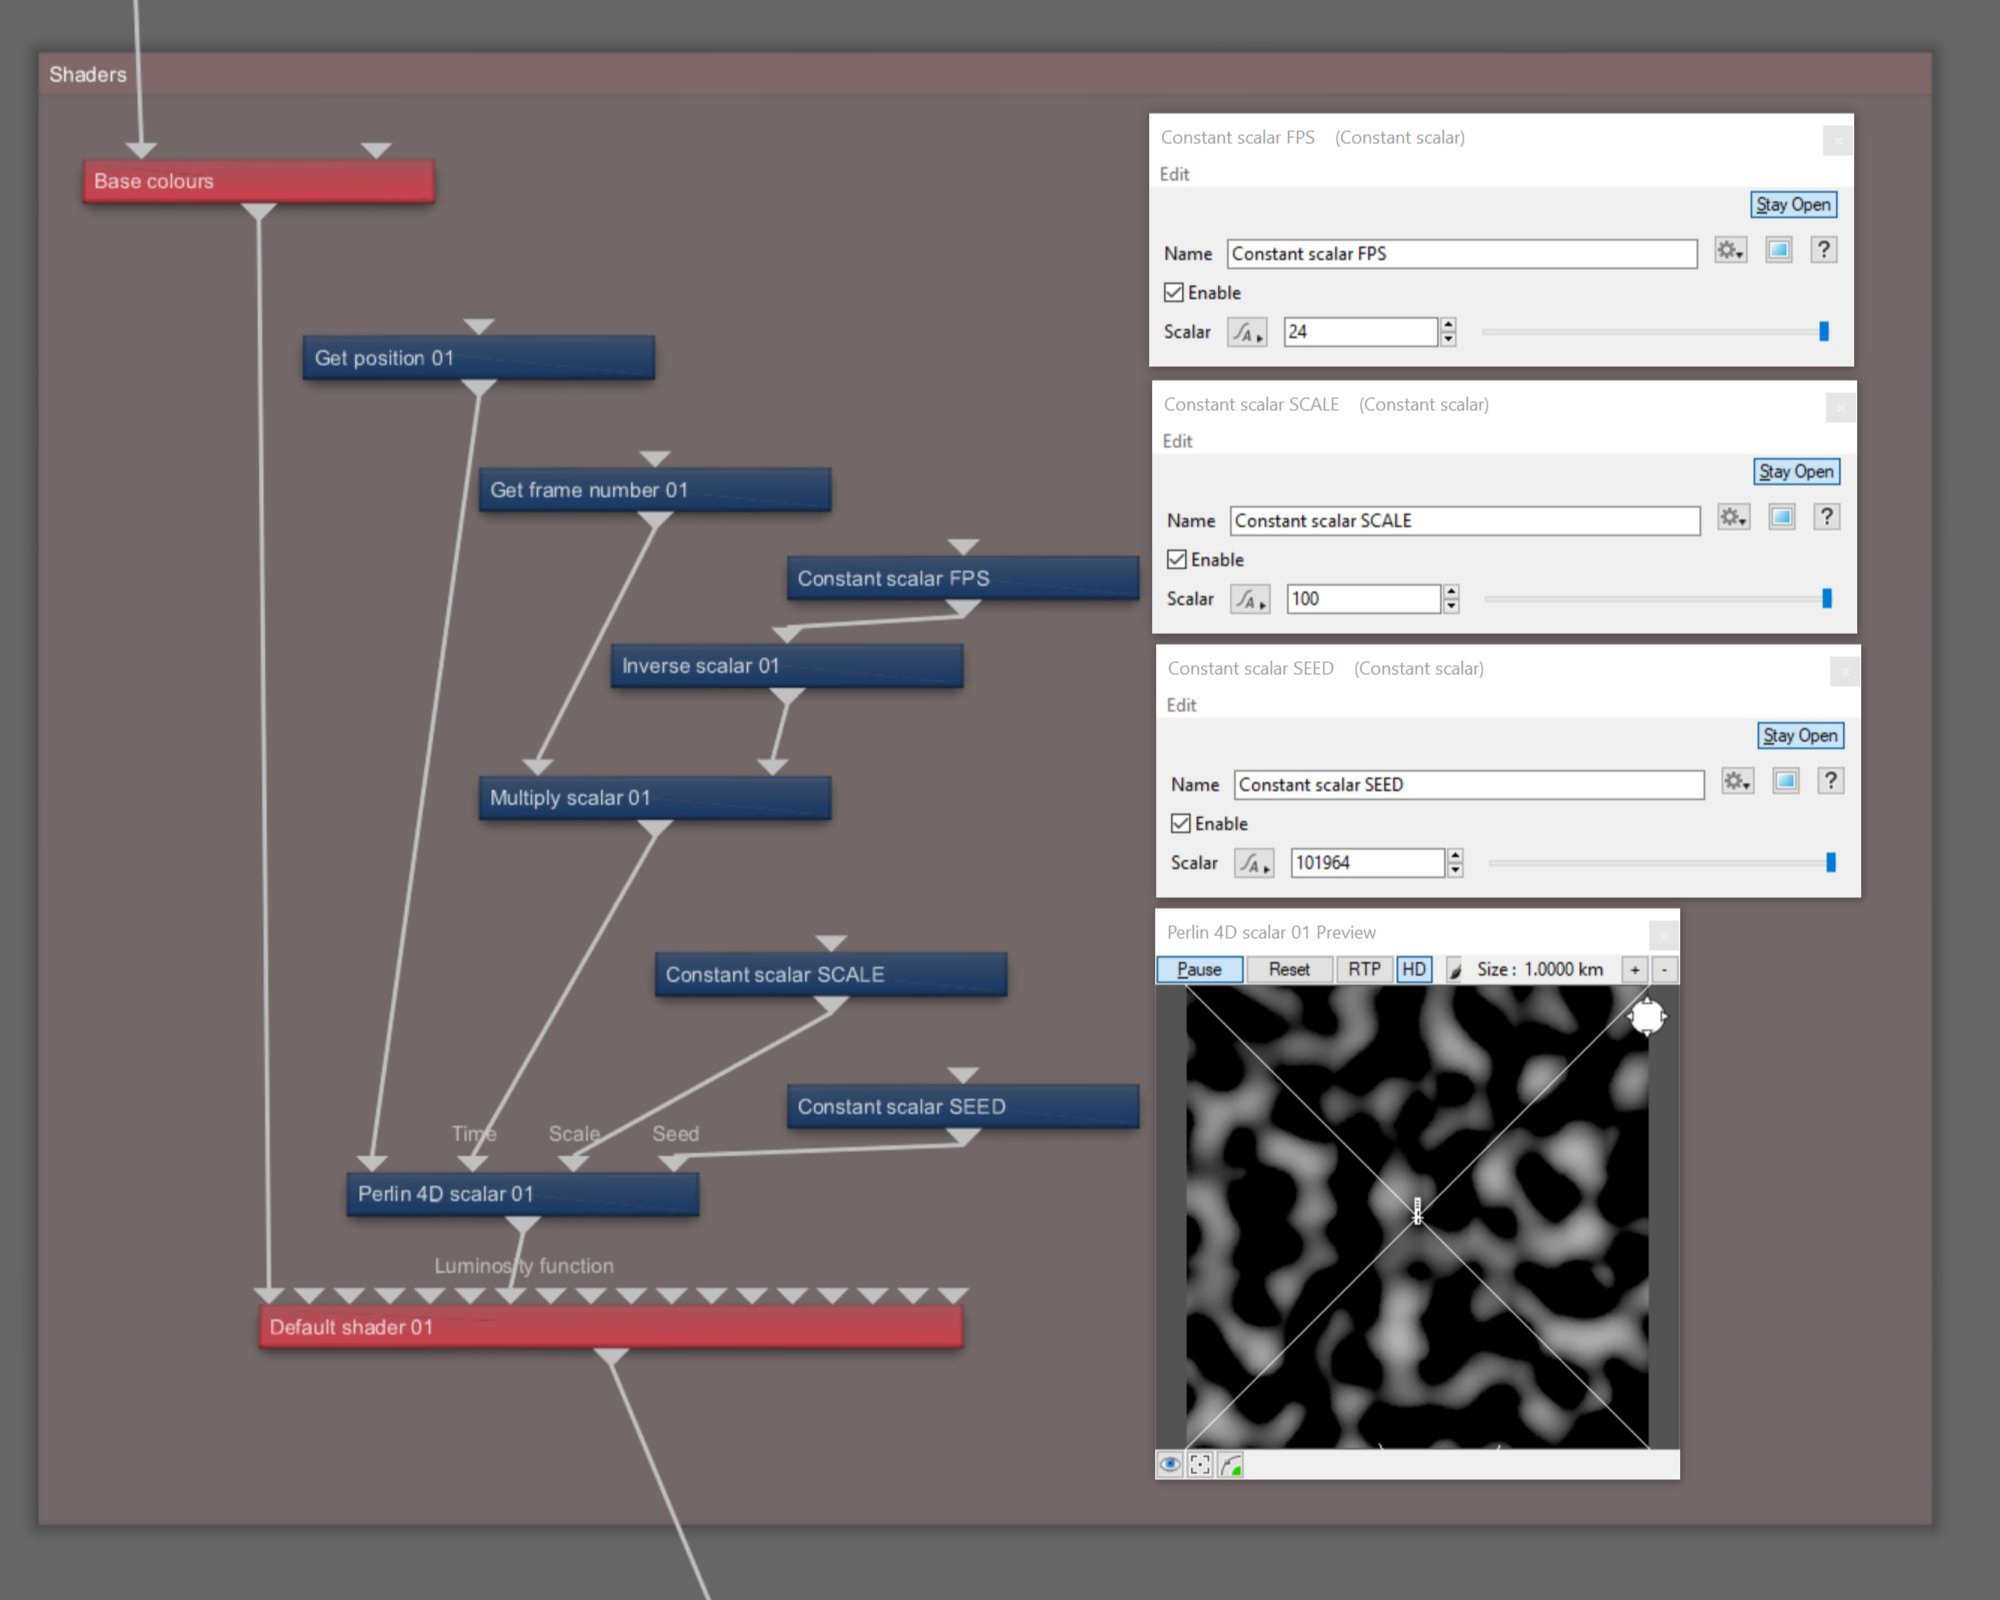The height and width of the screenshot is (1600, 2000).
Task: Open gear settings menu in Constant scalar SEED panel
Action: point(1738,782)
